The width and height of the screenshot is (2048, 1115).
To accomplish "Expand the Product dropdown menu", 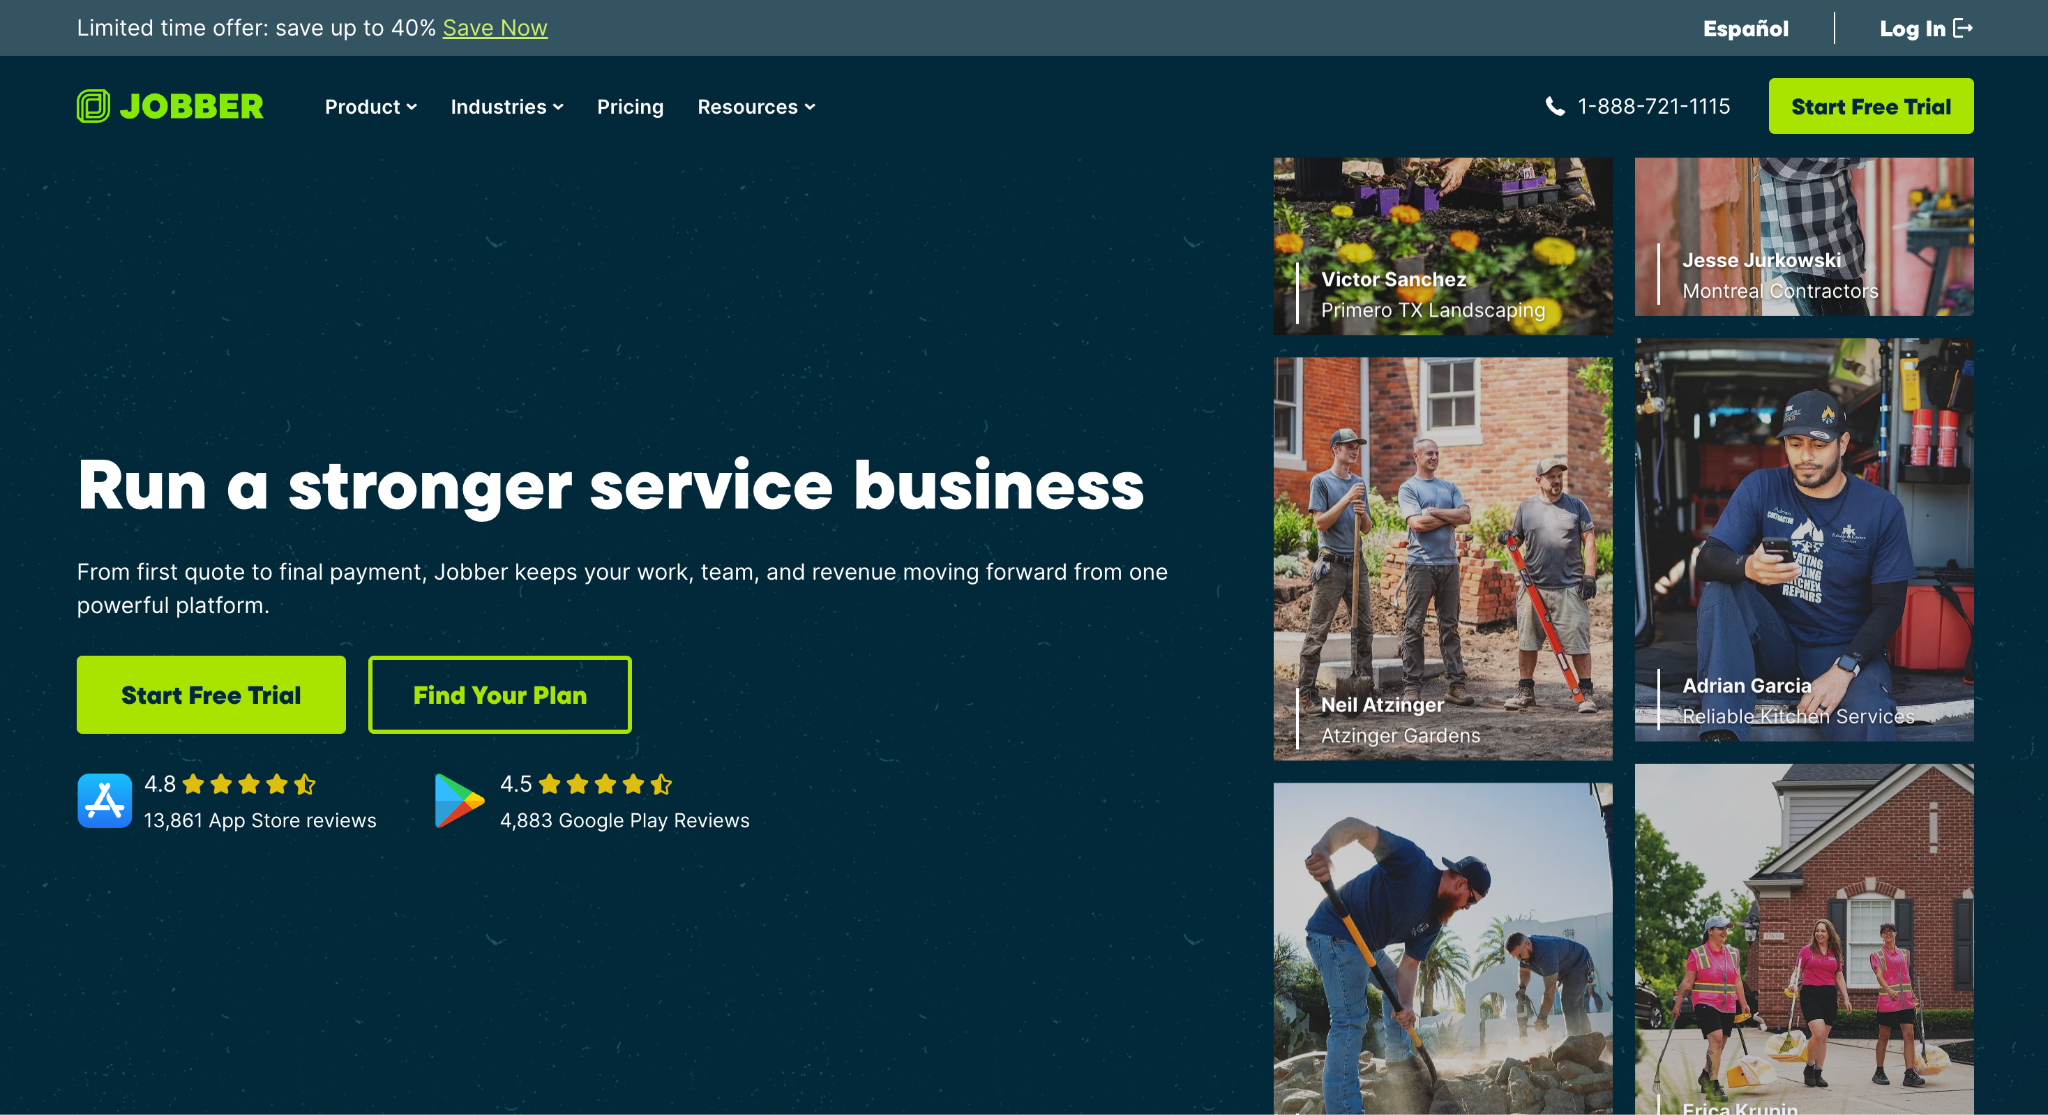I will pos(371,107).
